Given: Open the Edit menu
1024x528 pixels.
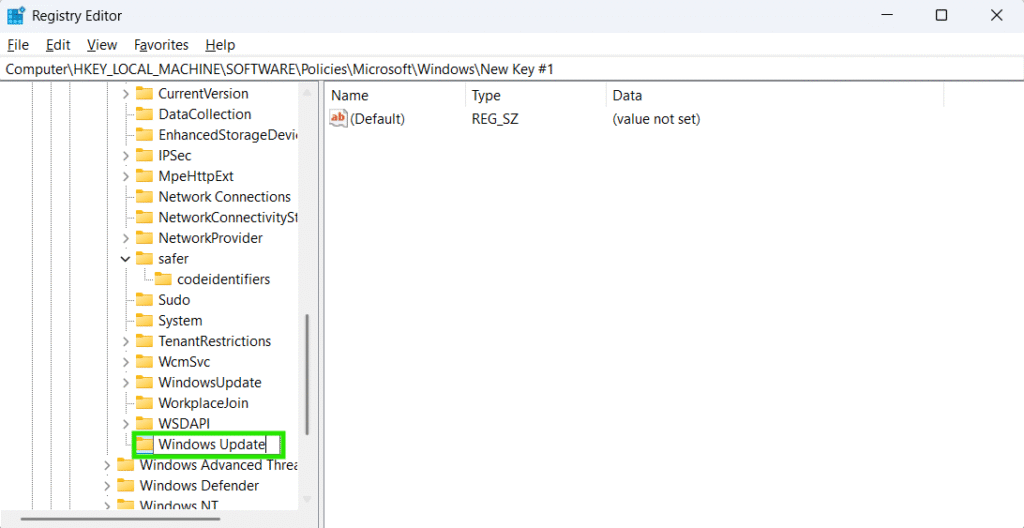Looking at the screenshot, I should (58, 45).
